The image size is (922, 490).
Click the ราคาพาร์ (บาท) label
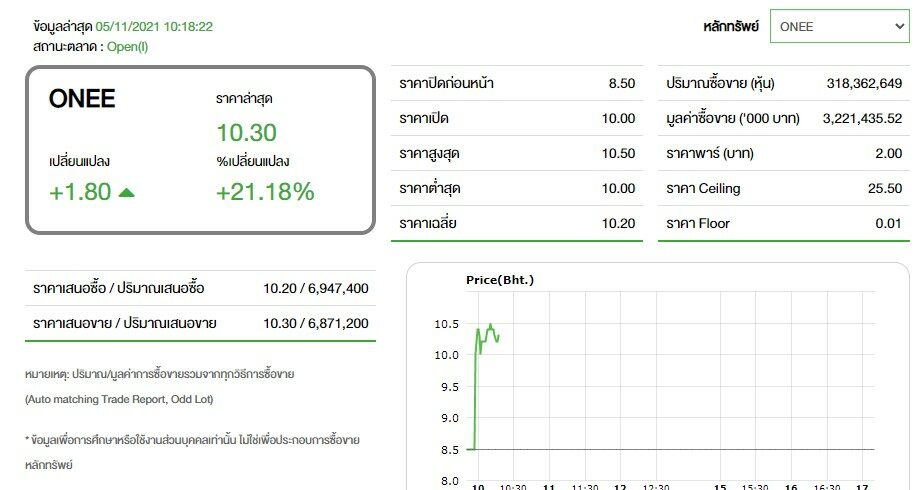pos(710,154)
